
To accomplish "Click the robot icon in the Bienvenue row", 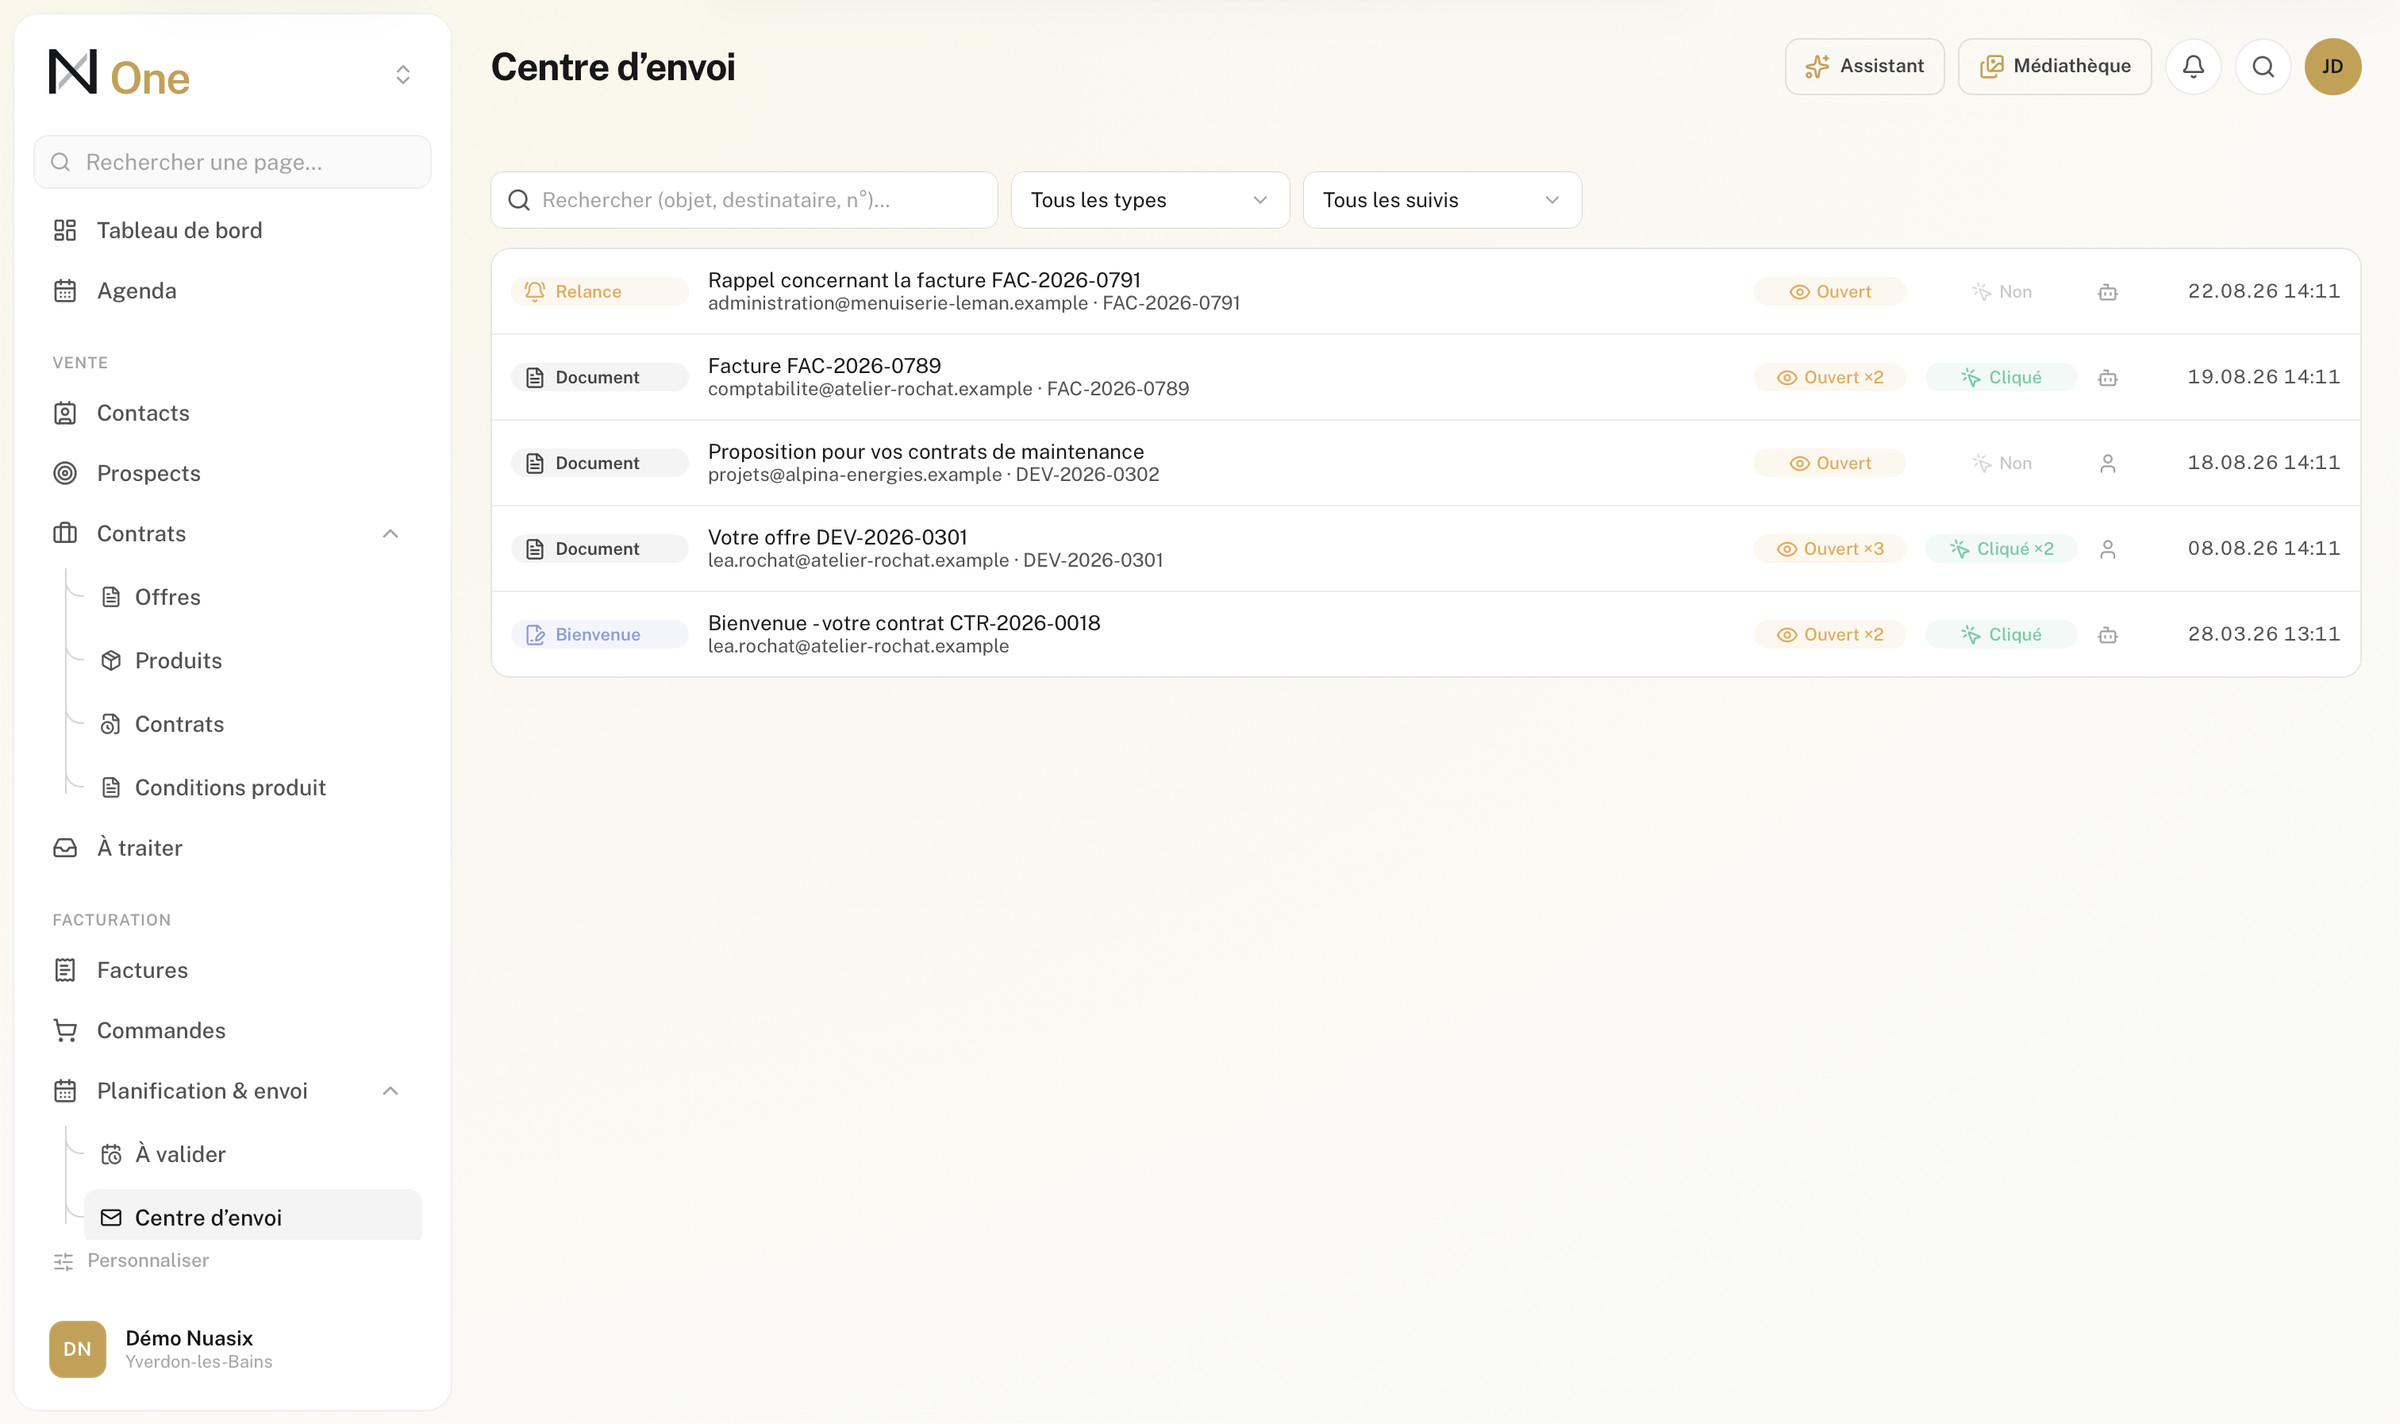I will [2107, 635].
